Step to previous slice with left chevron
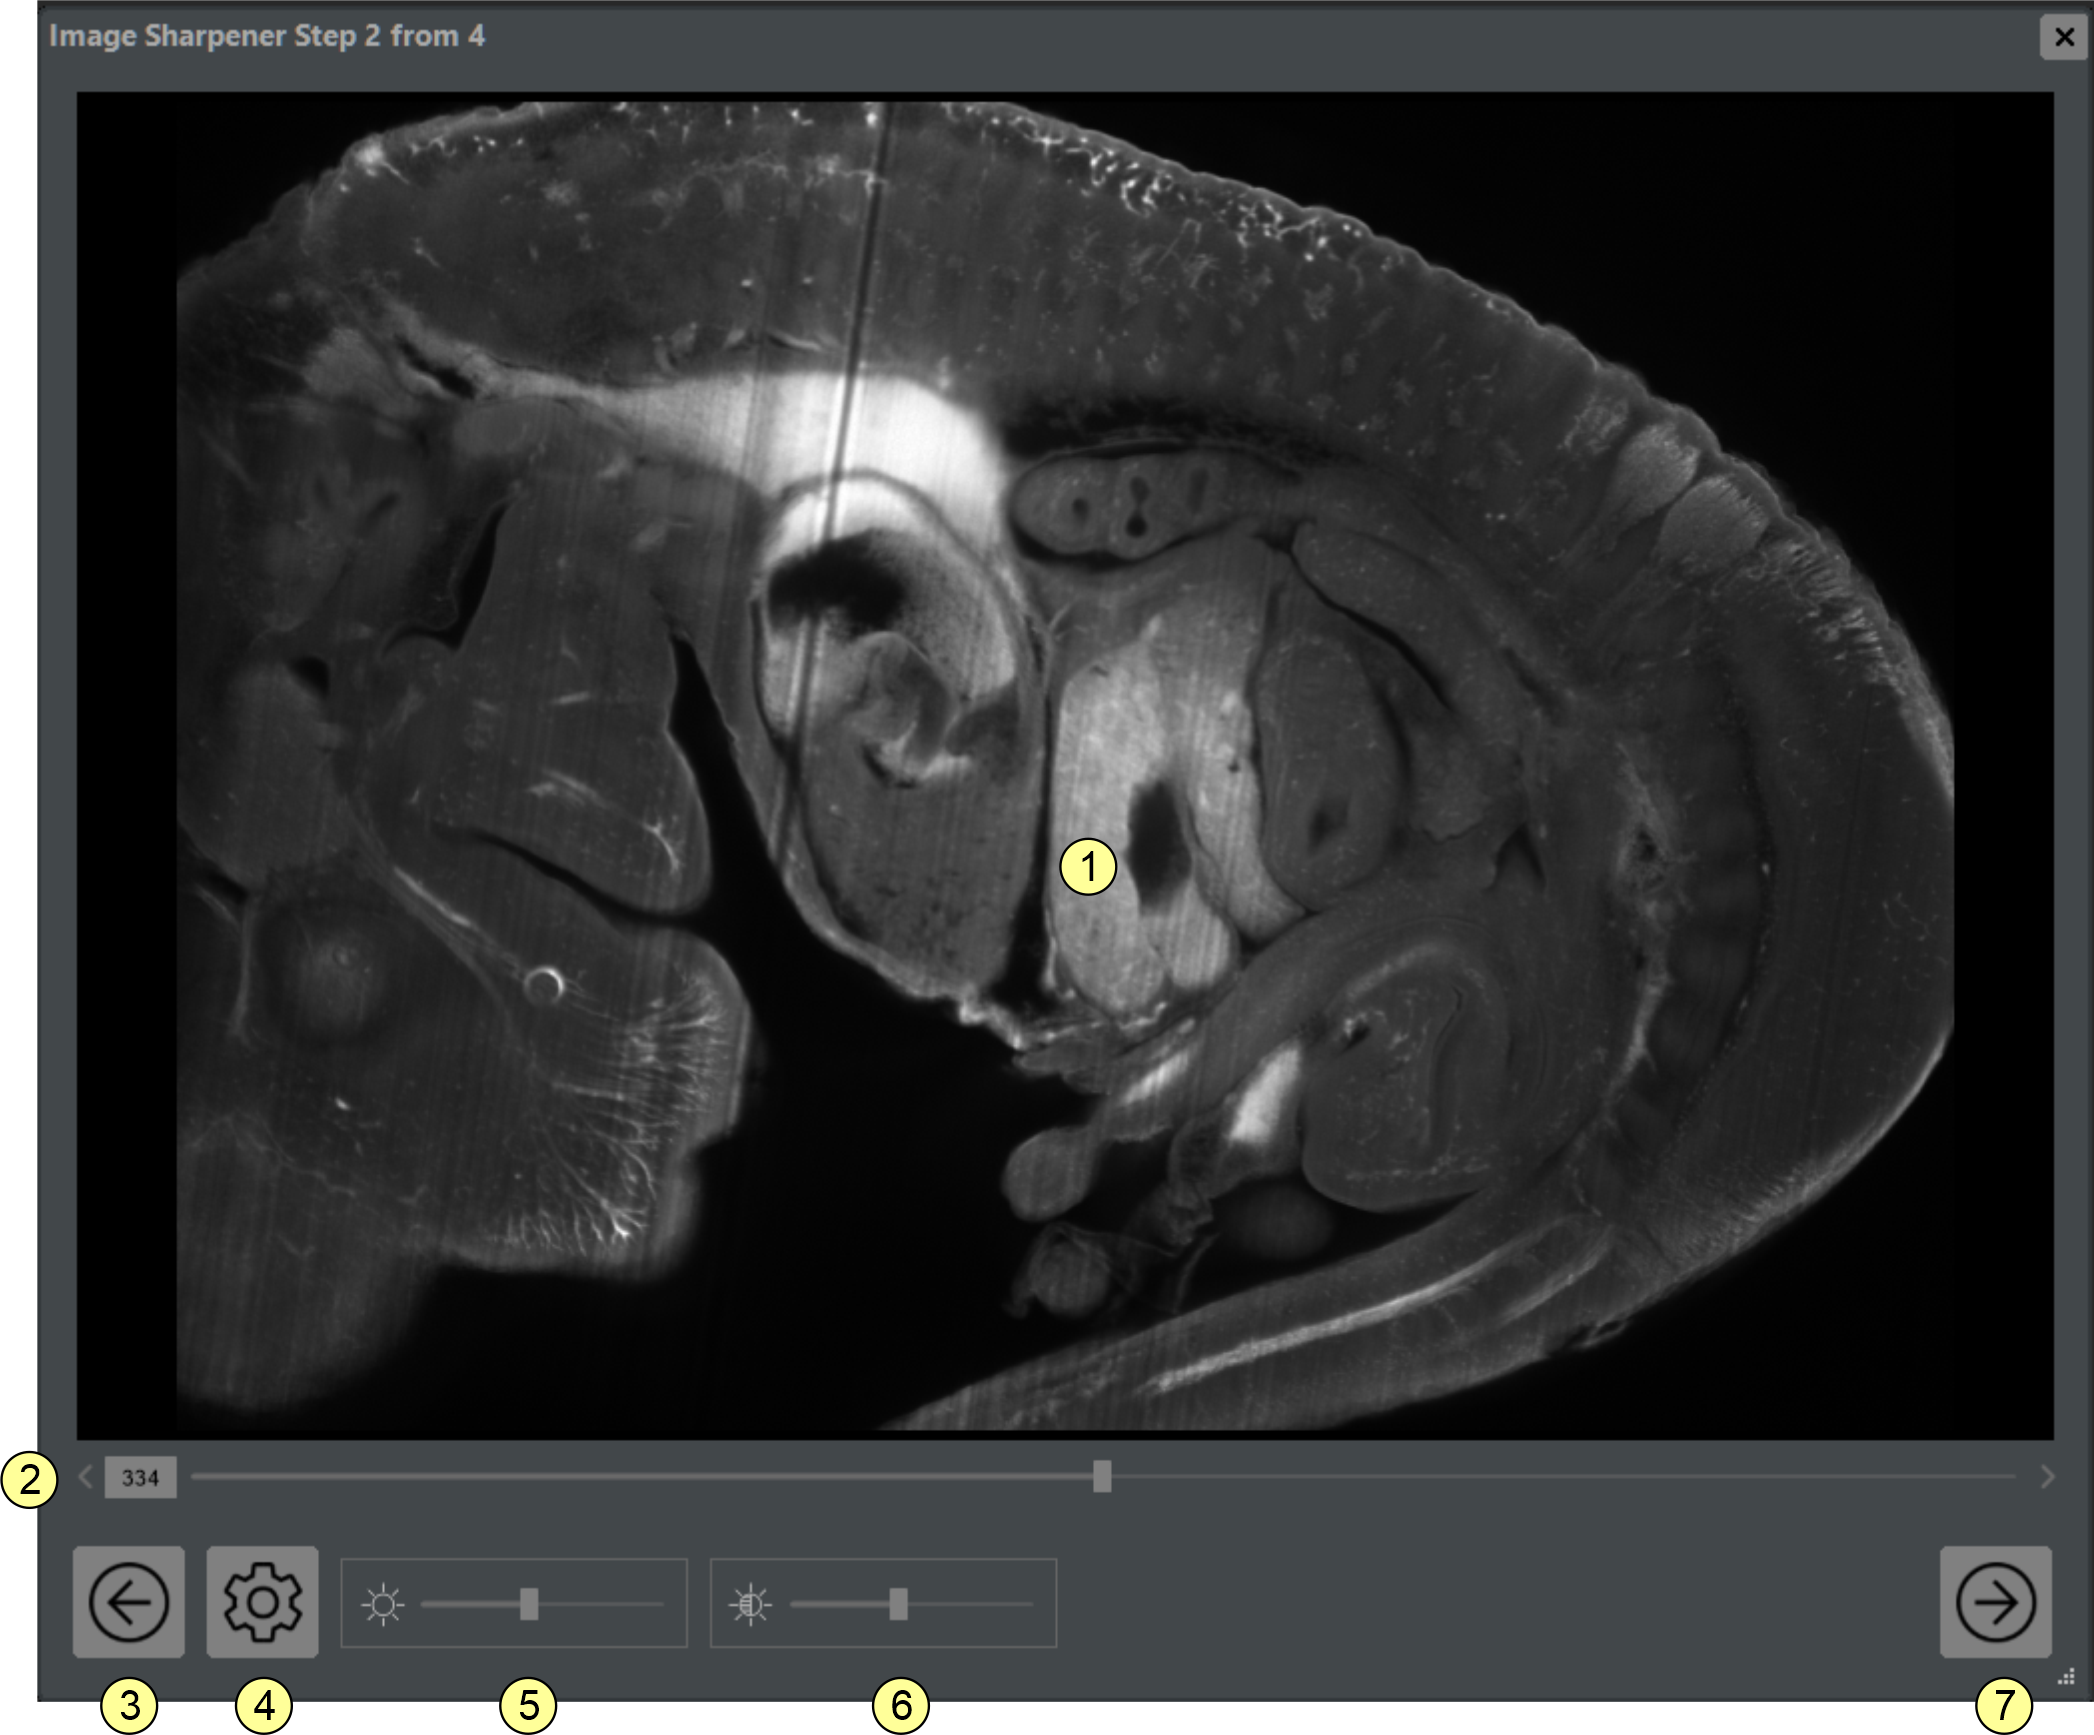This screenshot has width=2094, height=1735. click(86, 1476)
